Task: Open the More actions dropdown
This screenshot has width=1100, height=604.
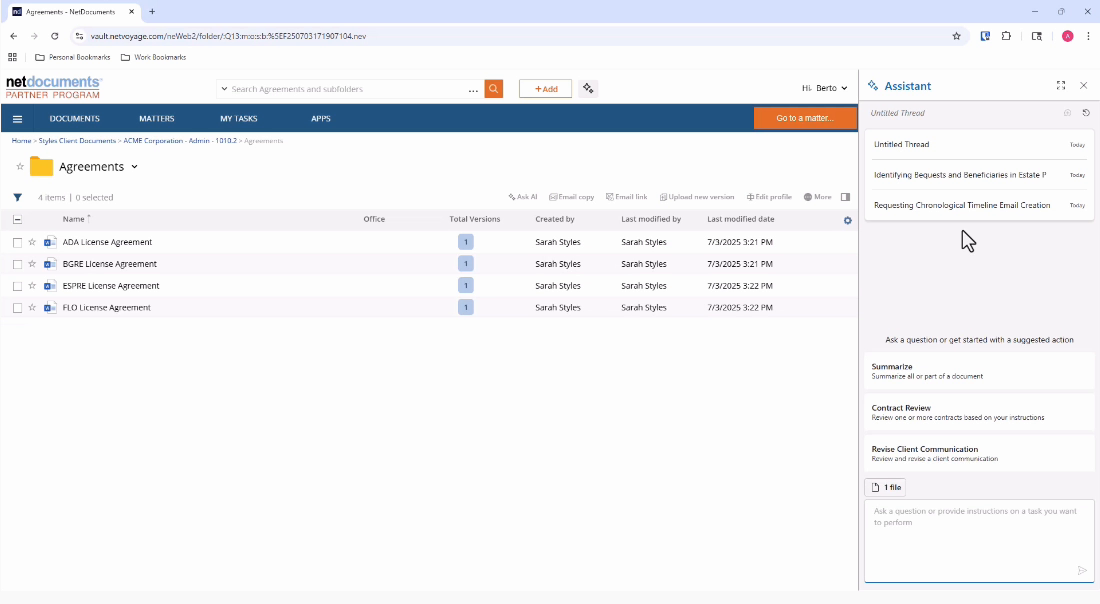Action: point(817,197)
